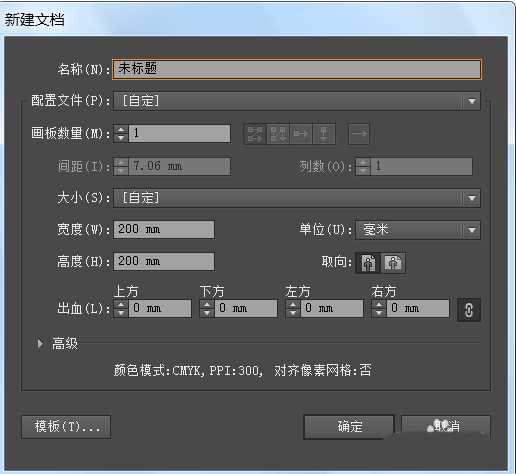Click the arrange by column artboard icon
This screenshot has height=474, width=516.
tap(324, 134)
